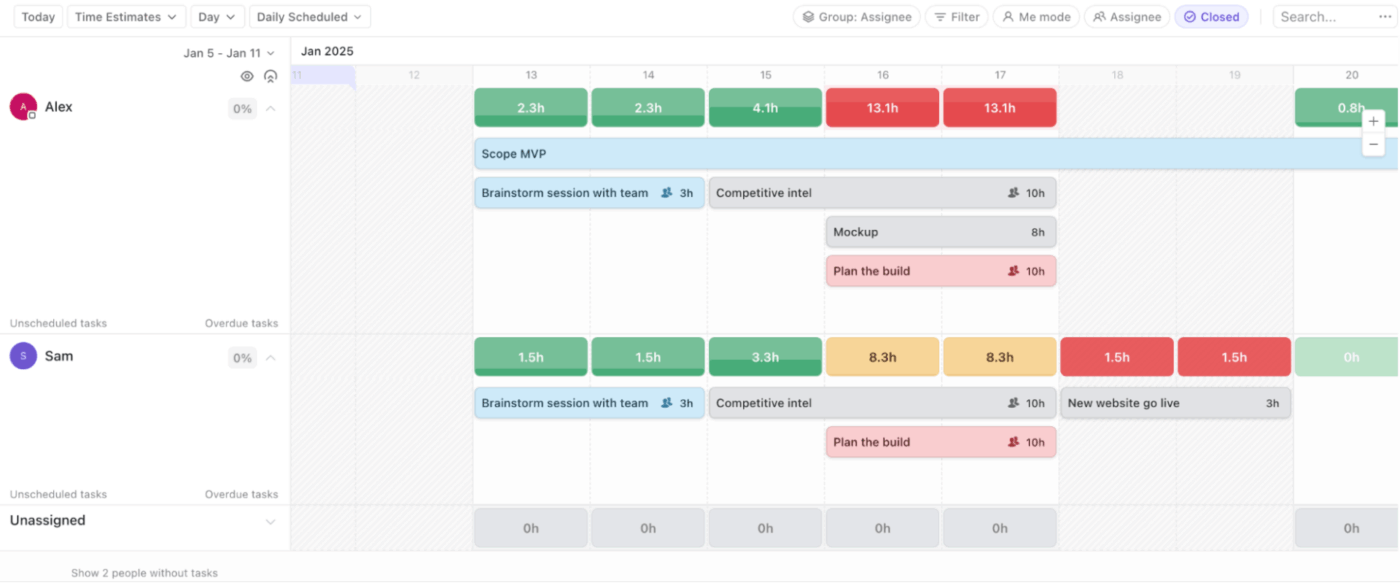This screenshot has width=1400, height=583.
Task: Open the Filter panel
Action: (956, 16)
